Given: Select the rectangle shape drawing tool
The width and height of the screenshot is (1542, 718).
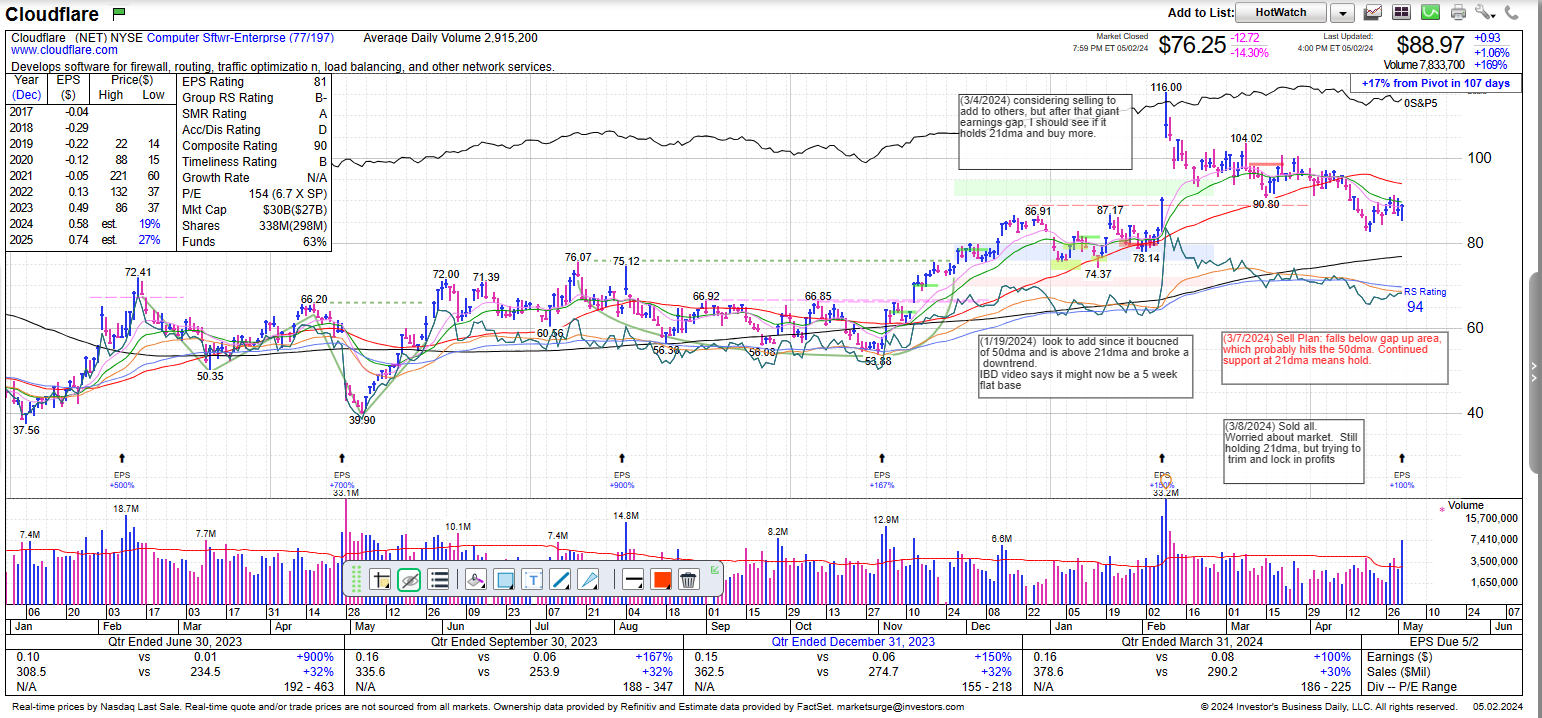Looking at the screenshot, I should click(x=505, y=579).
